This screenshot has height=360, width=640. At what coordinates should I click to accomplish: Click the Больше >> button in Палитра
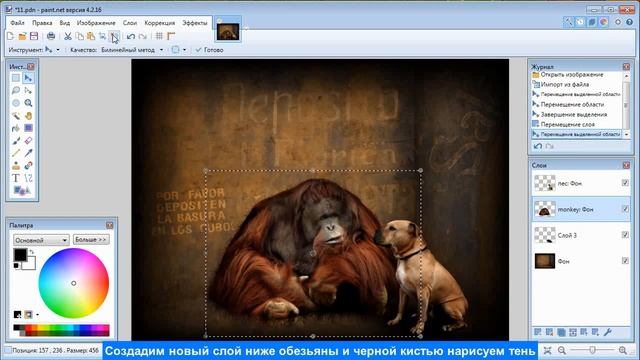91,240
